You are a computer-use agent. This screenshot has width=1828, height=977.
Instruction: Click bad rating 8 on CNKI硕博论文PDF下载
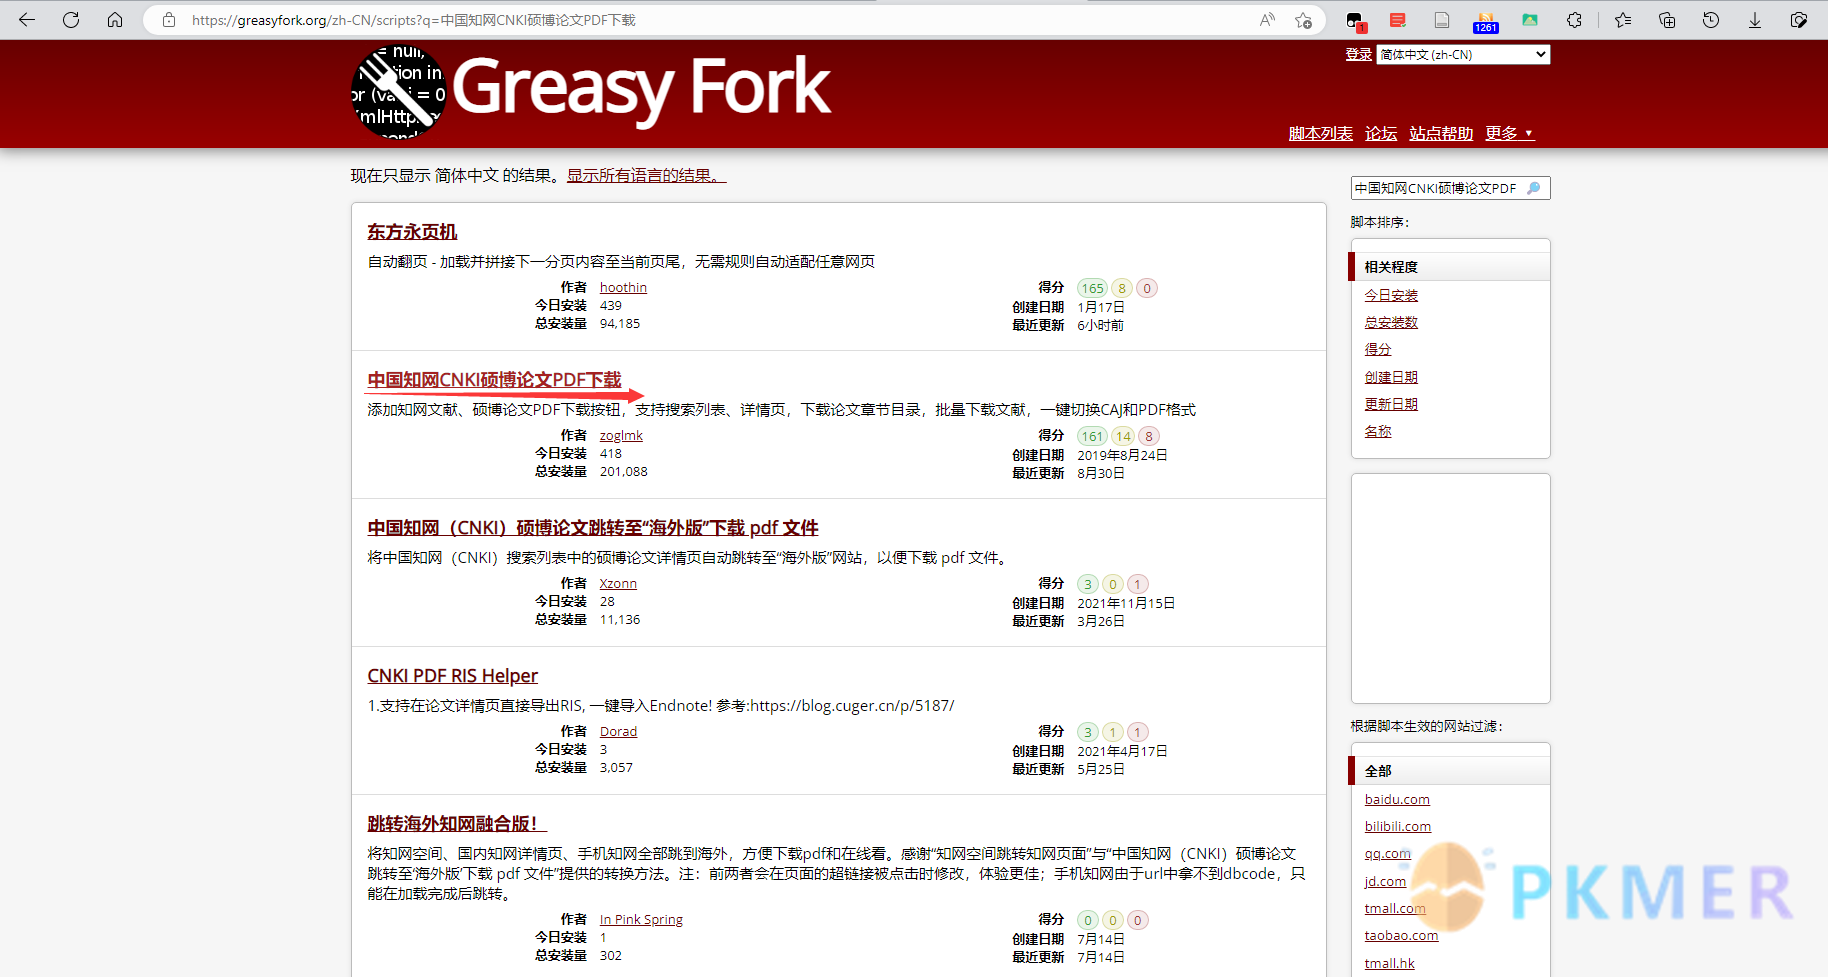point(1149,436)
